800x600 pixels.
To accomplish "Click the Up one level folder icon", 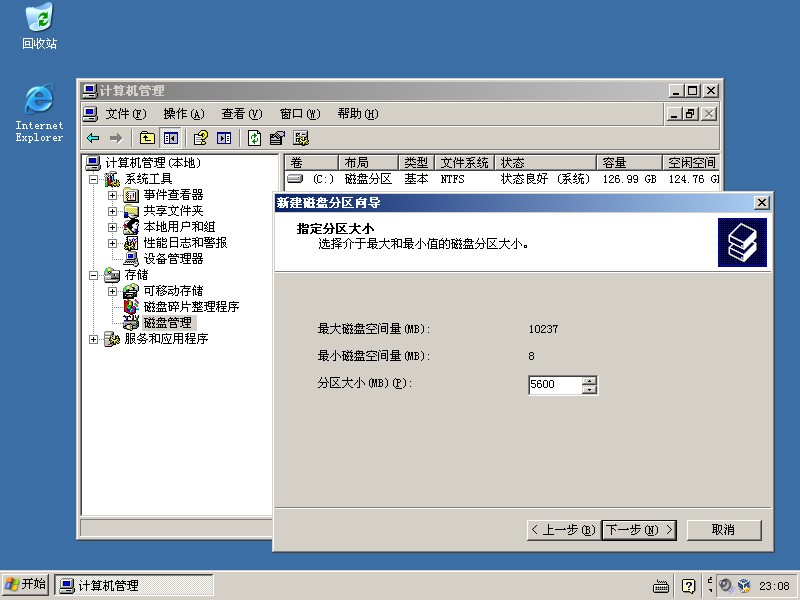I will 147,138.
